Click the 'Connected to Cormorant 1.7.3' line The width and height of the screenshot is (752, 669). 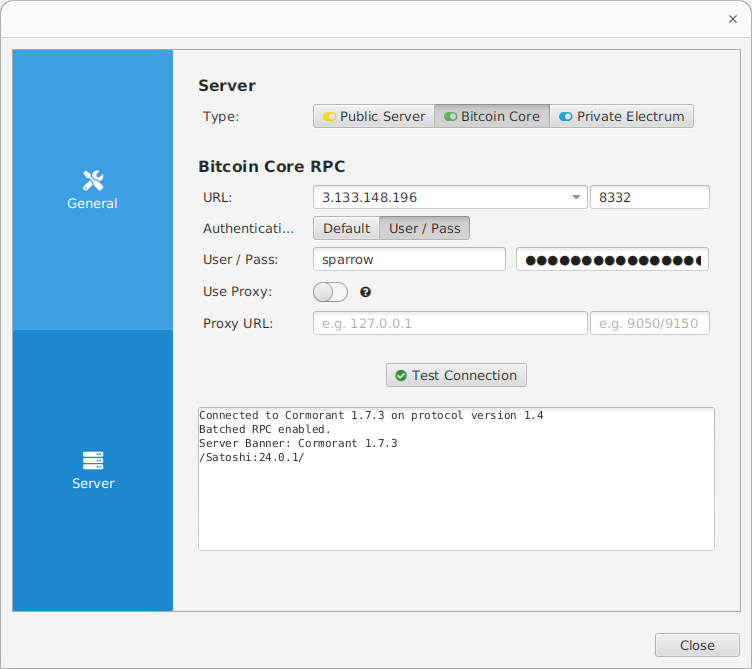[x=371, y=415]
